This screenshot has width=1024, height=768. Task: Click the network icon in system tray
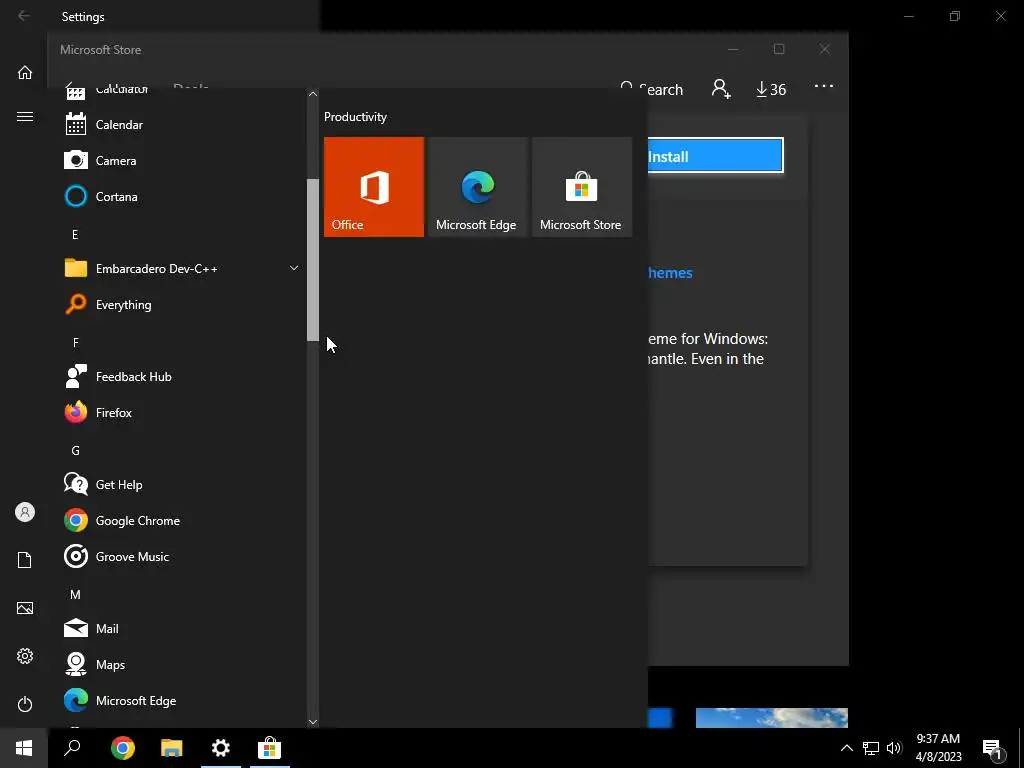(x=871, y=748)
